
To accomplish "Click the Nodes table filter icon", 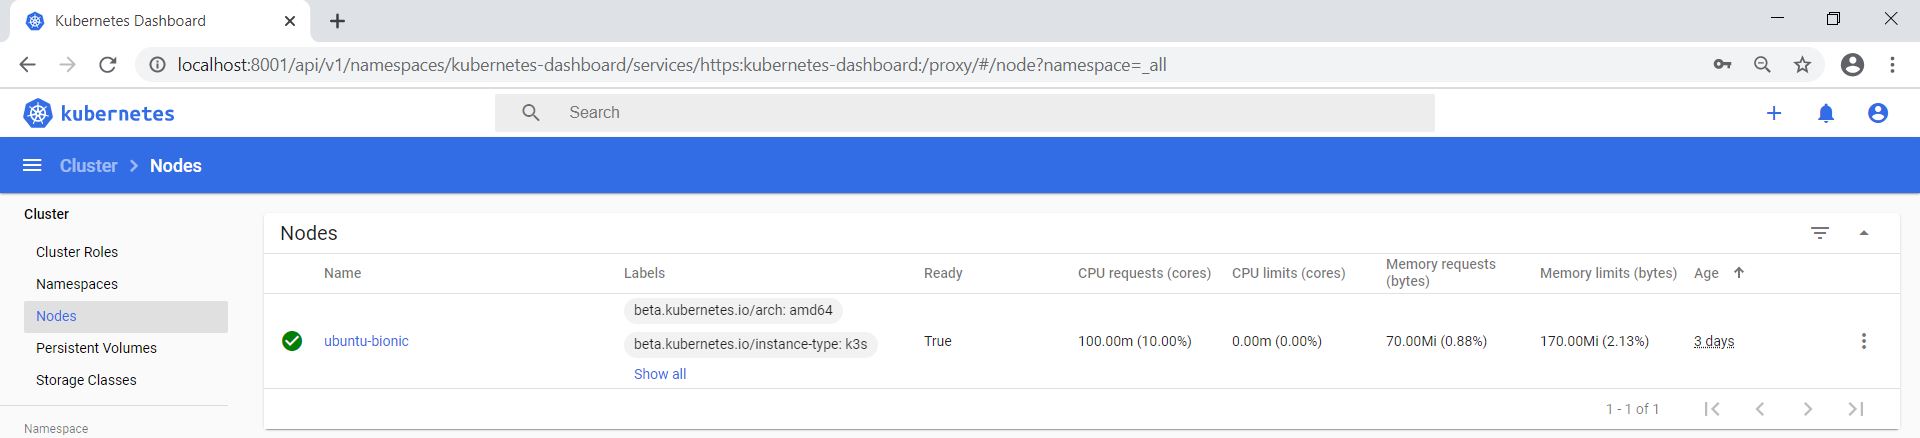I will [1819, 233].
